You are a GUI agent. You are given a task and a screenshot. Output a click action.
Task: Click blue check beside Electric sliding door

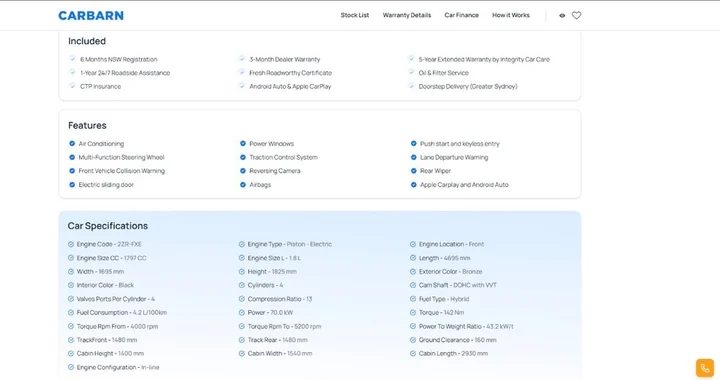tap(72, 184)
